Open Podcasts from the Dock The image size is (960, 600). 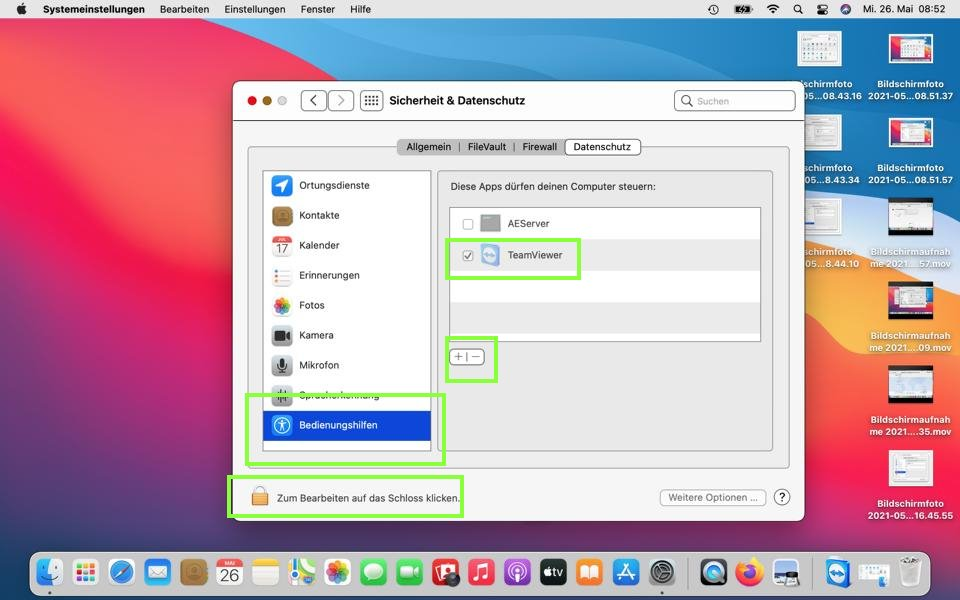(x=517, y=573)
